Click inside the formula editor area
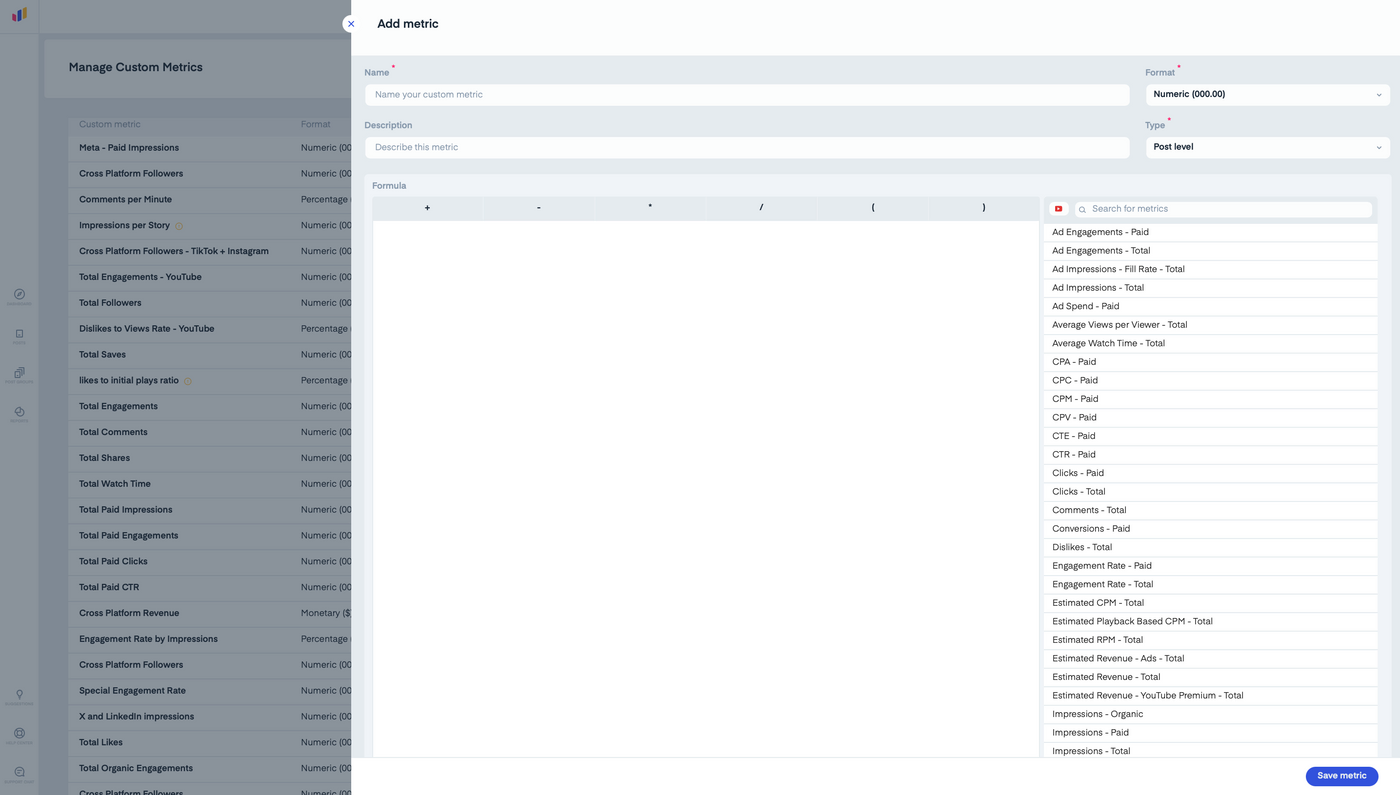The width and height of the screenshot is (1400, 795). click(x=706, y=488)
